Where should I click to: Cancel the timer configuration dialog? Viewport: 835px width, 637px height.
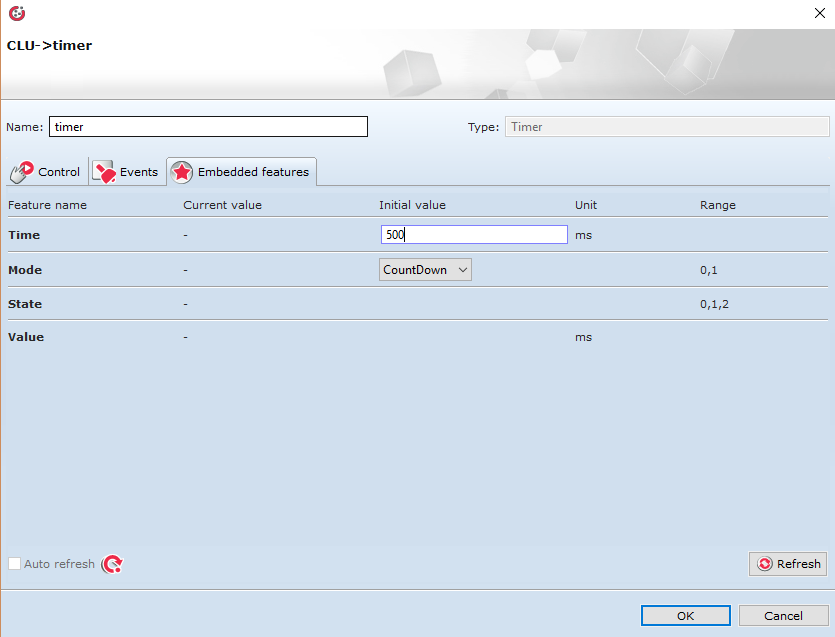[x=783, y=616]
